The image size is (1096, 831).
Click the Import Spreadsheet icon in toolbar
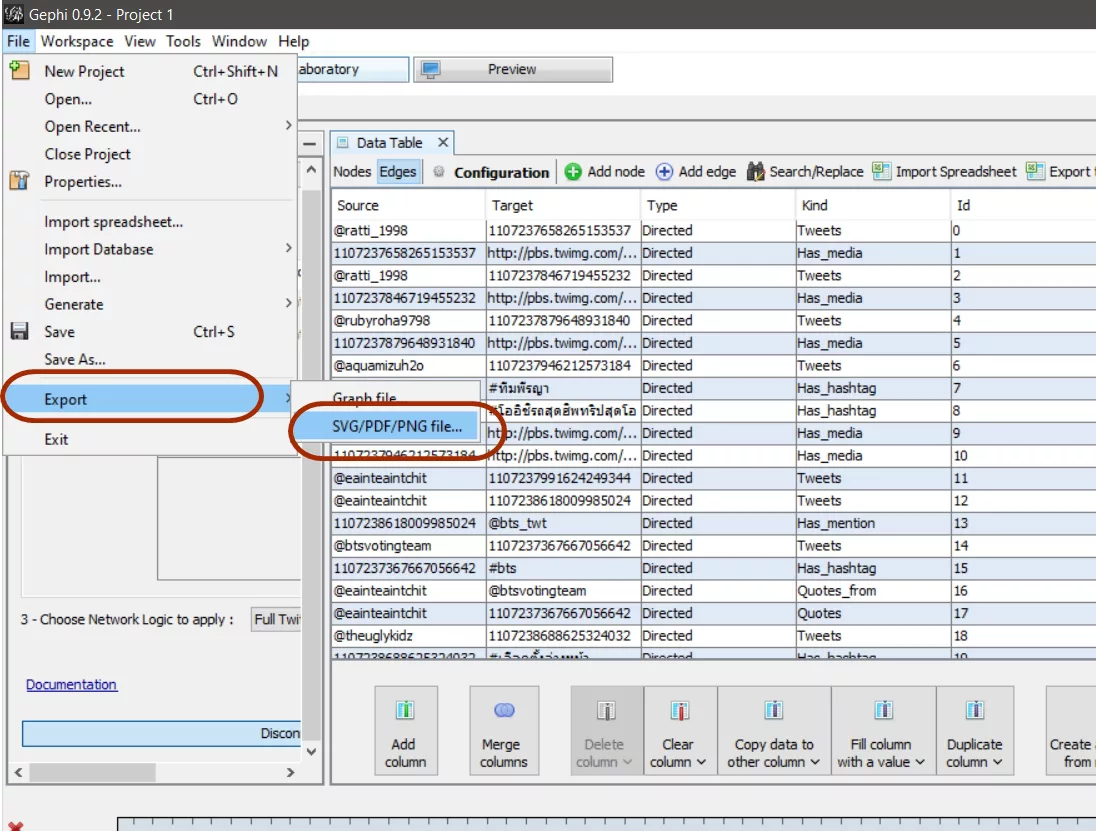pos(881,171)
